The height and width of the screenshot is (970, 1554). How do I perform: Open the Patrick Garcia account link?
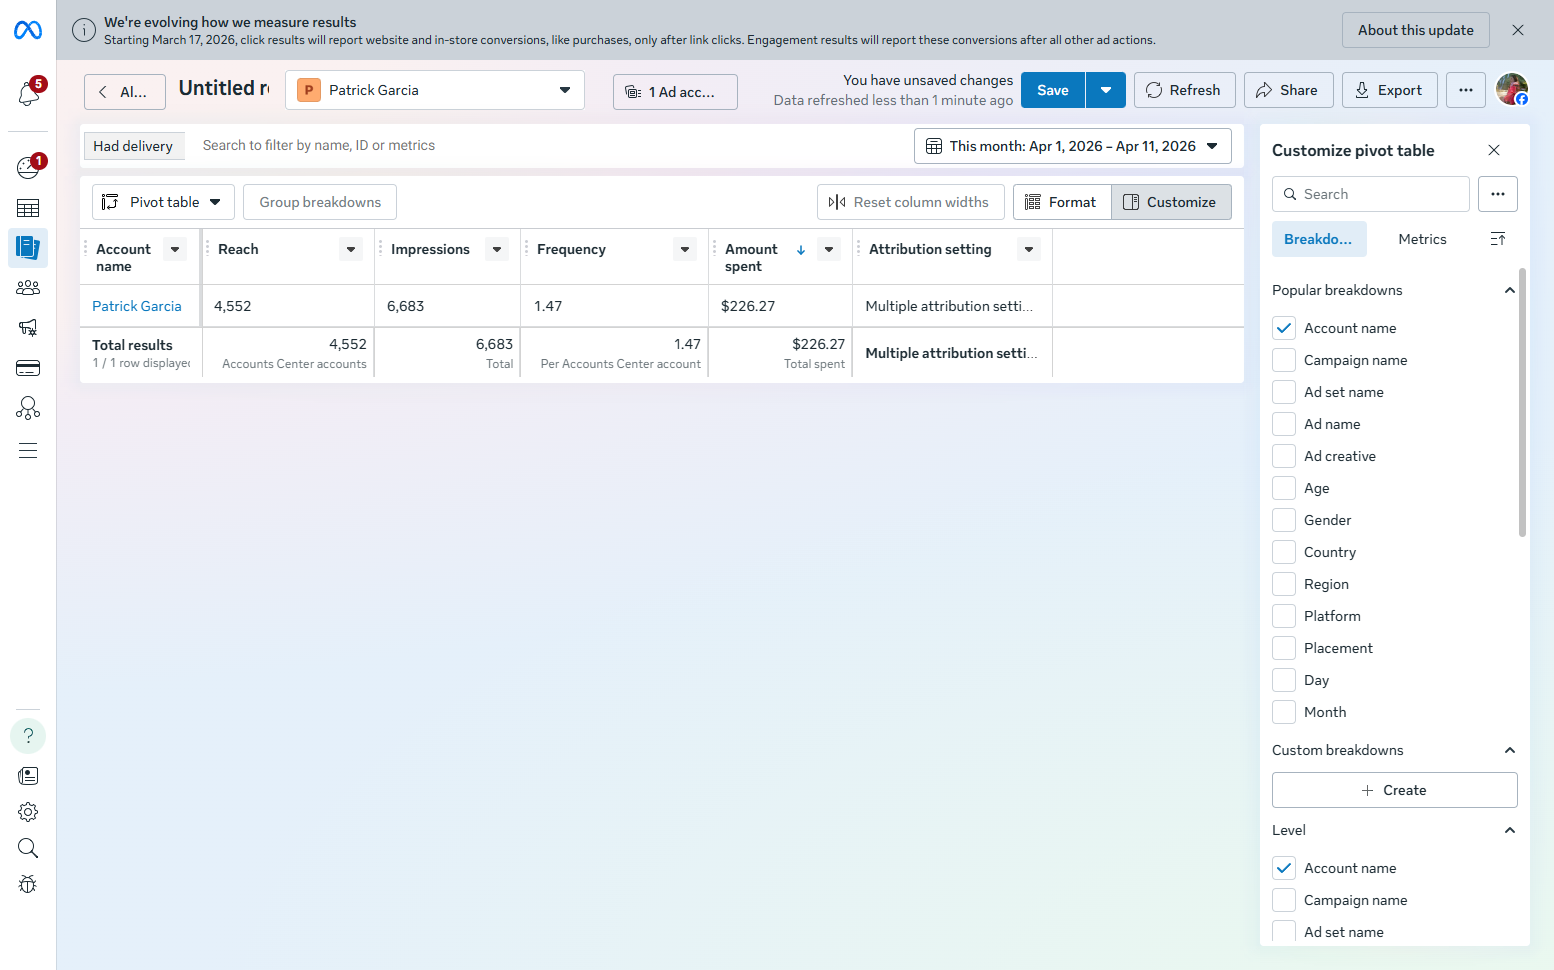click(137, 306)
